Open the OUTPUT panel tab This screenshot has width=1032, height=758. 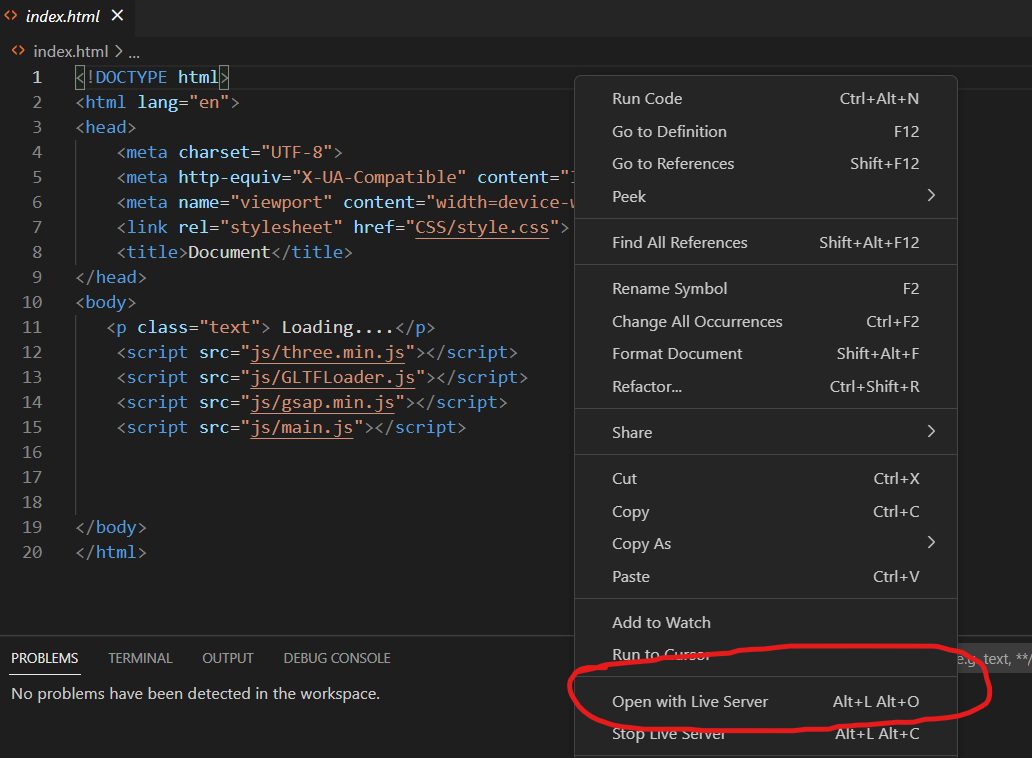coord(228,658)
